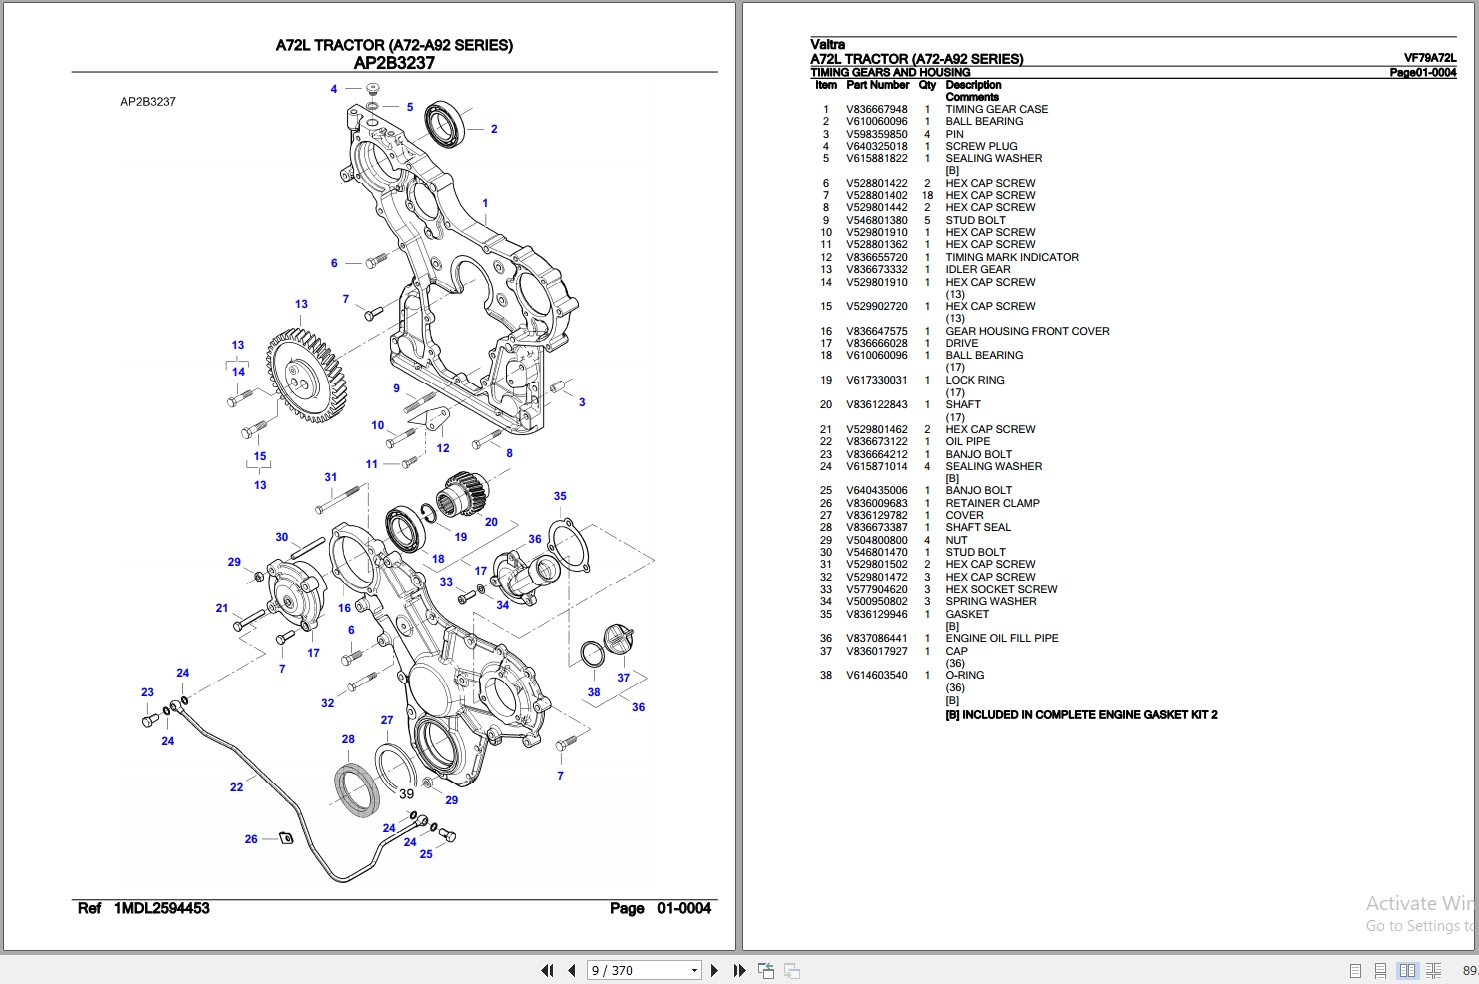Go to the next page
Screen dimensions: 1479x984
[714, 970]
